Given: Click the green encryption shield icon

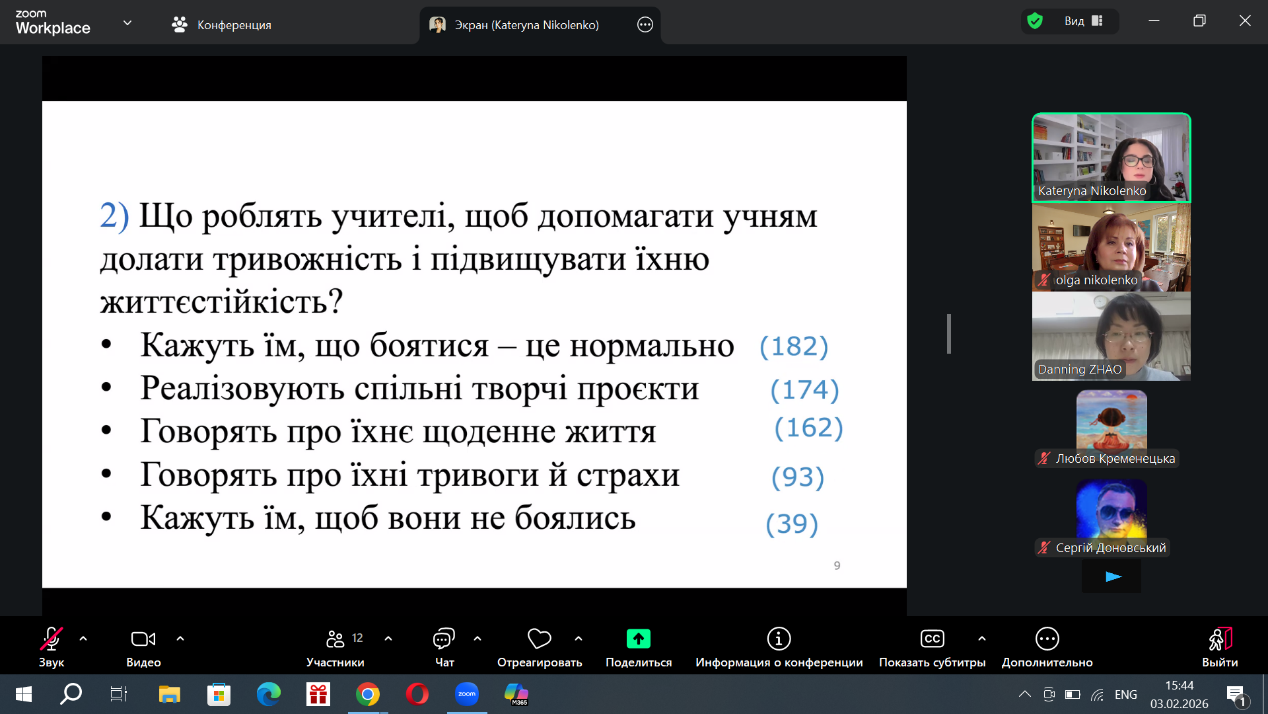Looking at the screenshot, I should (x=1035, y=21).
